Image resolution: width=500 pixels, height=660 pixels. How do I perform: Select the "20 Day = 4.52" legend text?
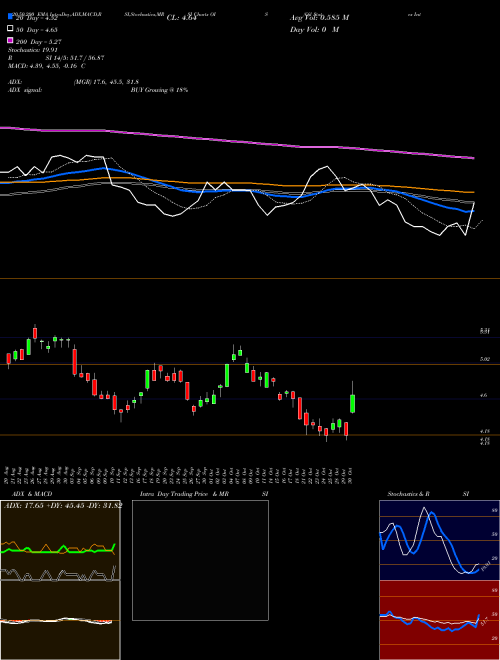coord(37,18)
